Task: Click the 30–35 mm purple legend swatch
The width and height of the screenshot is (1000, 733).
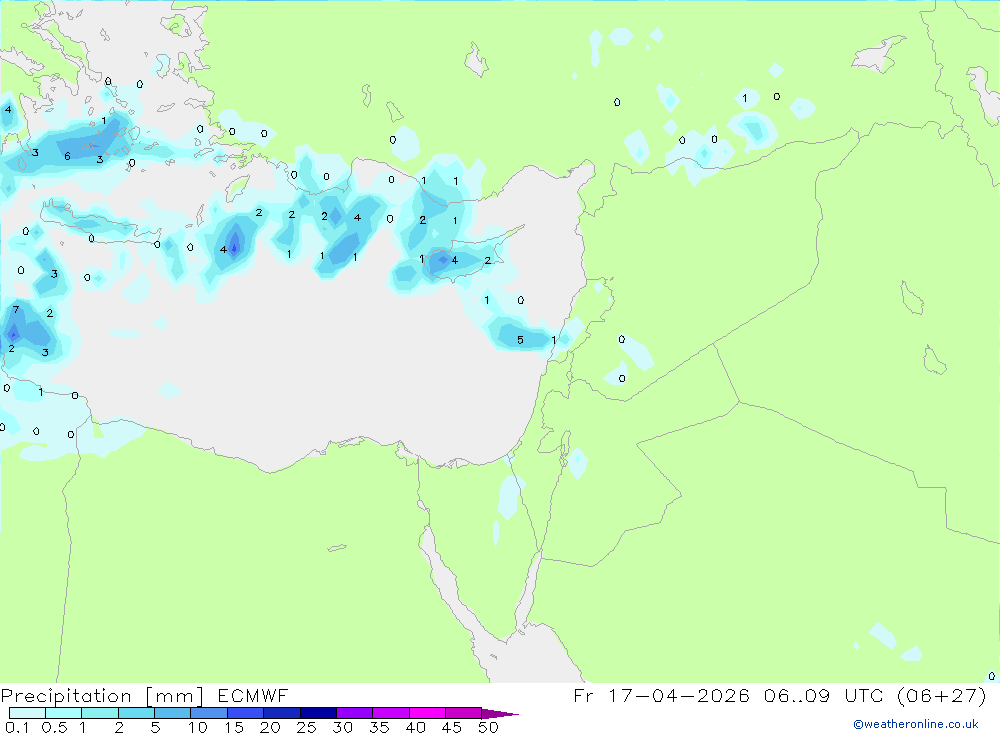Action: (354, 713)
